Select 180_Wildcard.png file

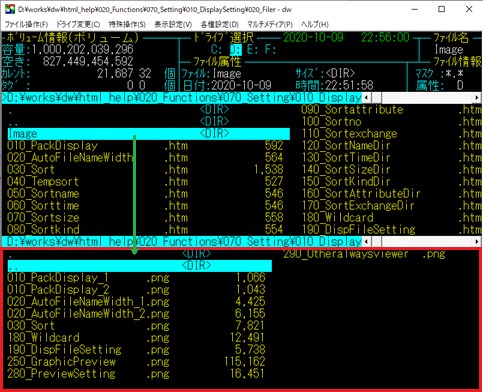136,338
